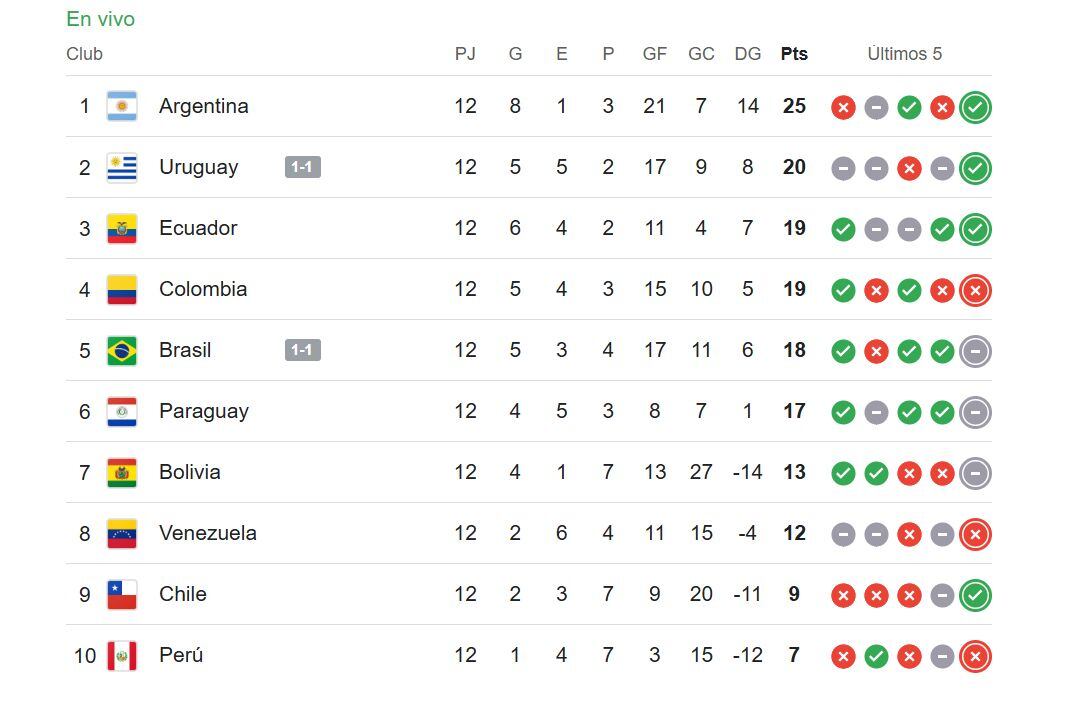
Task: Click the Venezuela flag icon
Action: (122, 533)
